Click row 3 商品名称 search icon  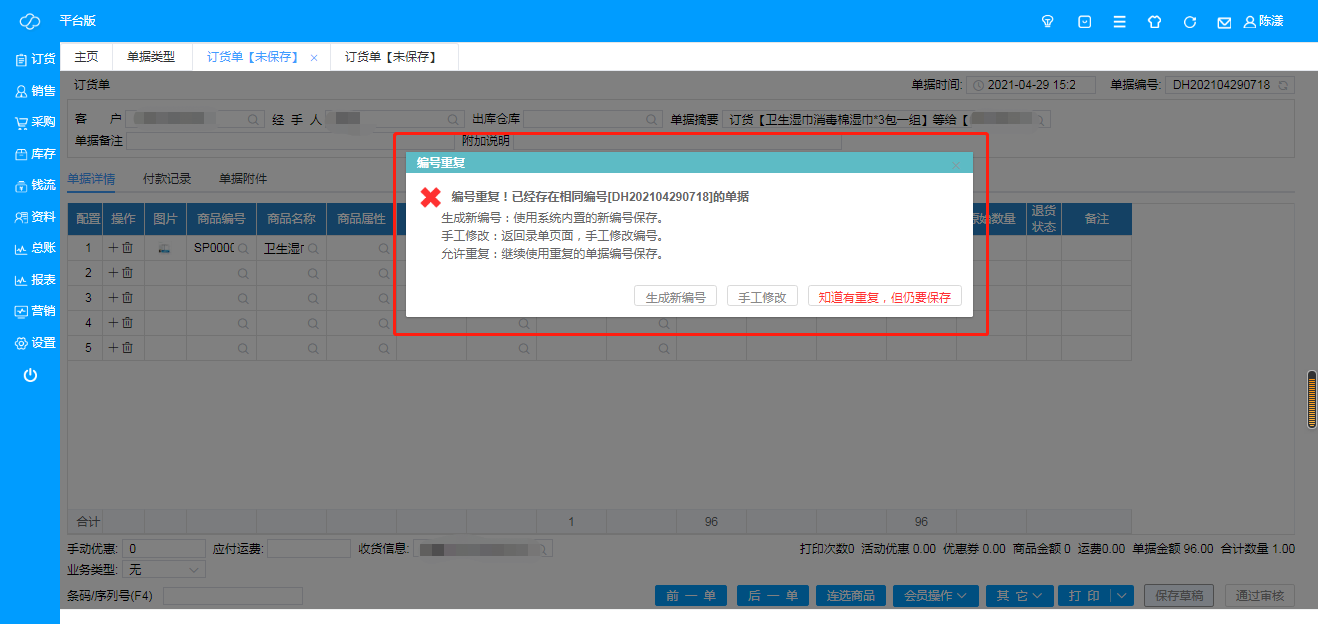[x=313, y=297]
